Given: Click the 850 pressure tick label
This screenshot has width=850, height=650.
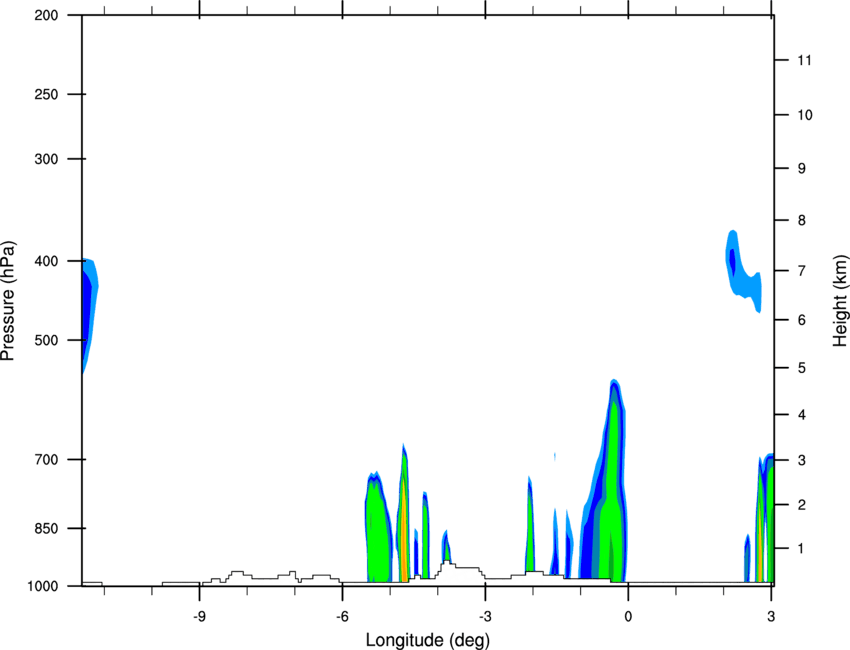Looking at the screenshot, I should pyautogui.click(x=46, y=528).
